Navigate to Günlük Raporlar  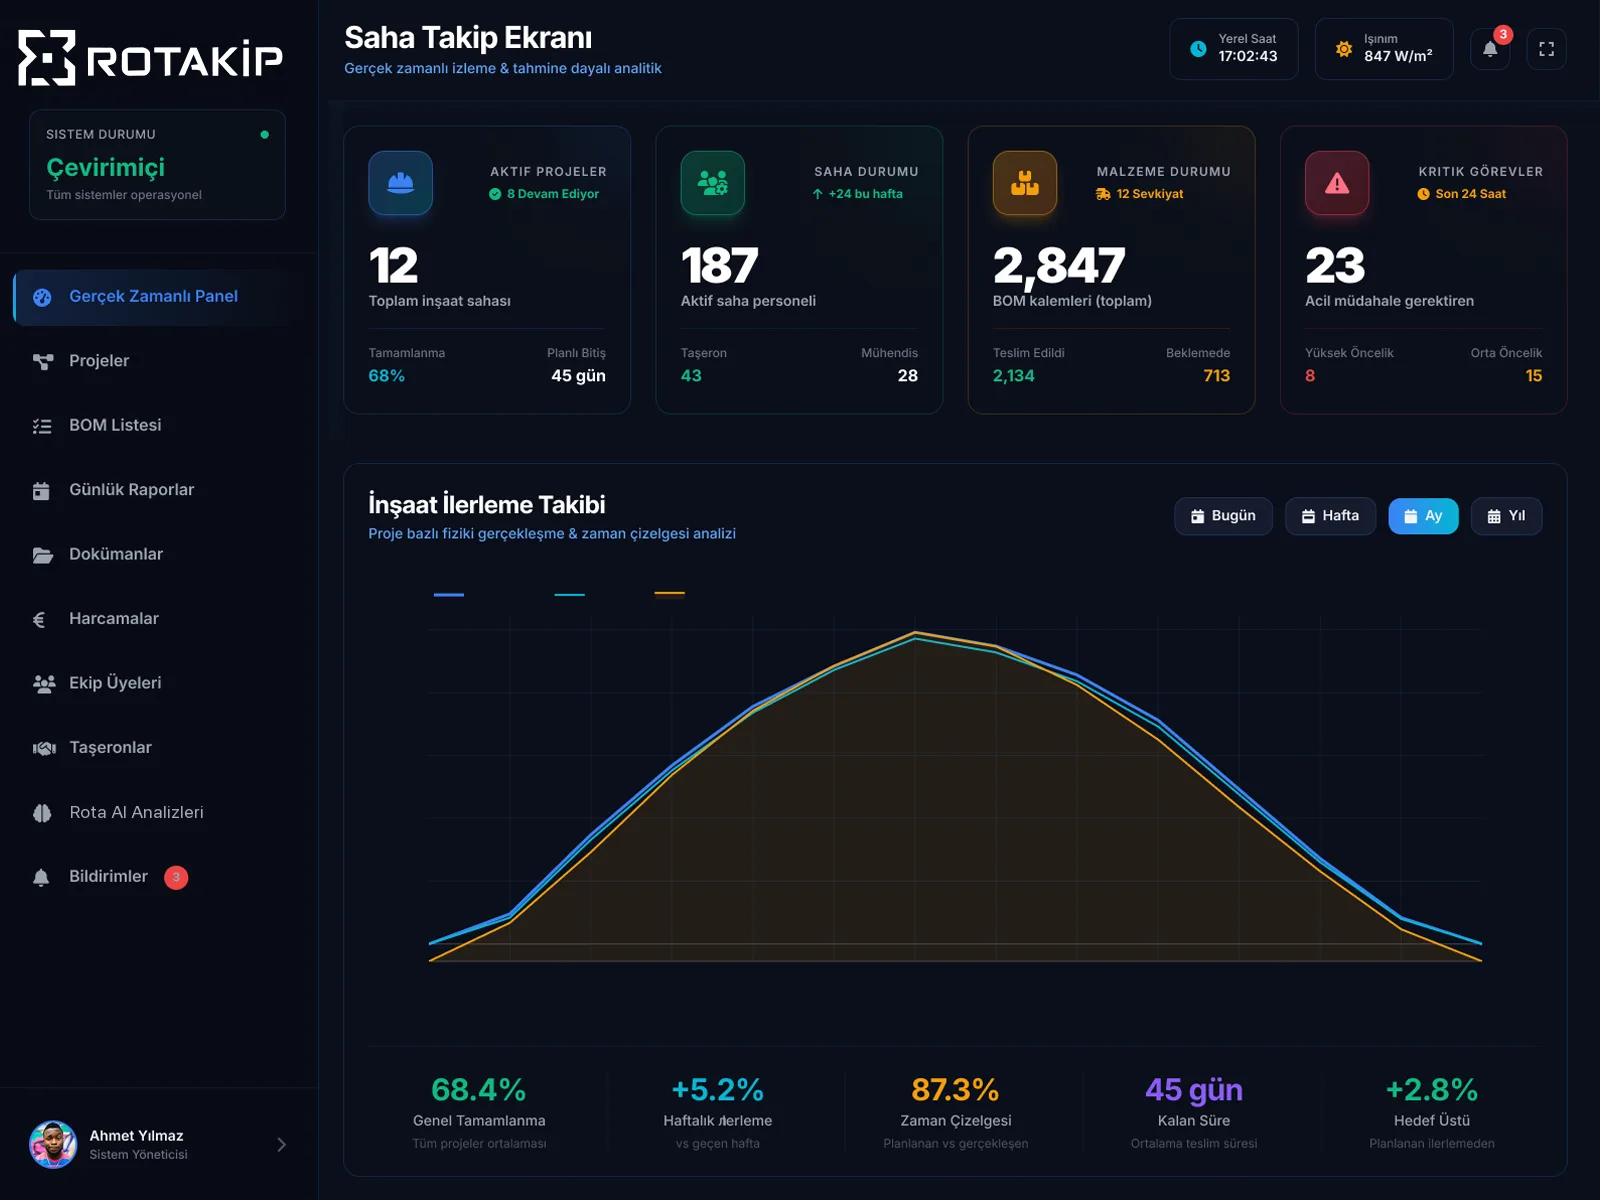pyautogui.click(x=158, y=490)
